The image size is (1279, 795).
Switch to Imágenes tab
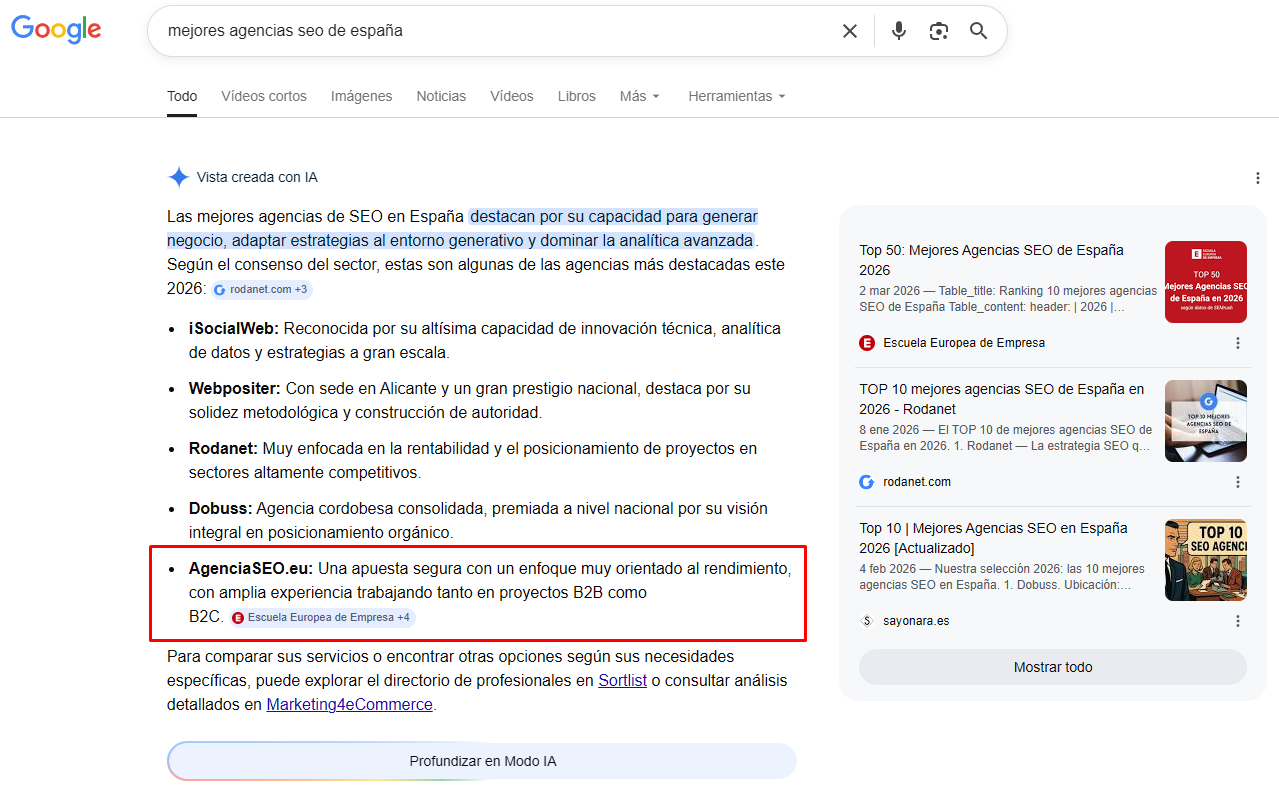[361, 97]
